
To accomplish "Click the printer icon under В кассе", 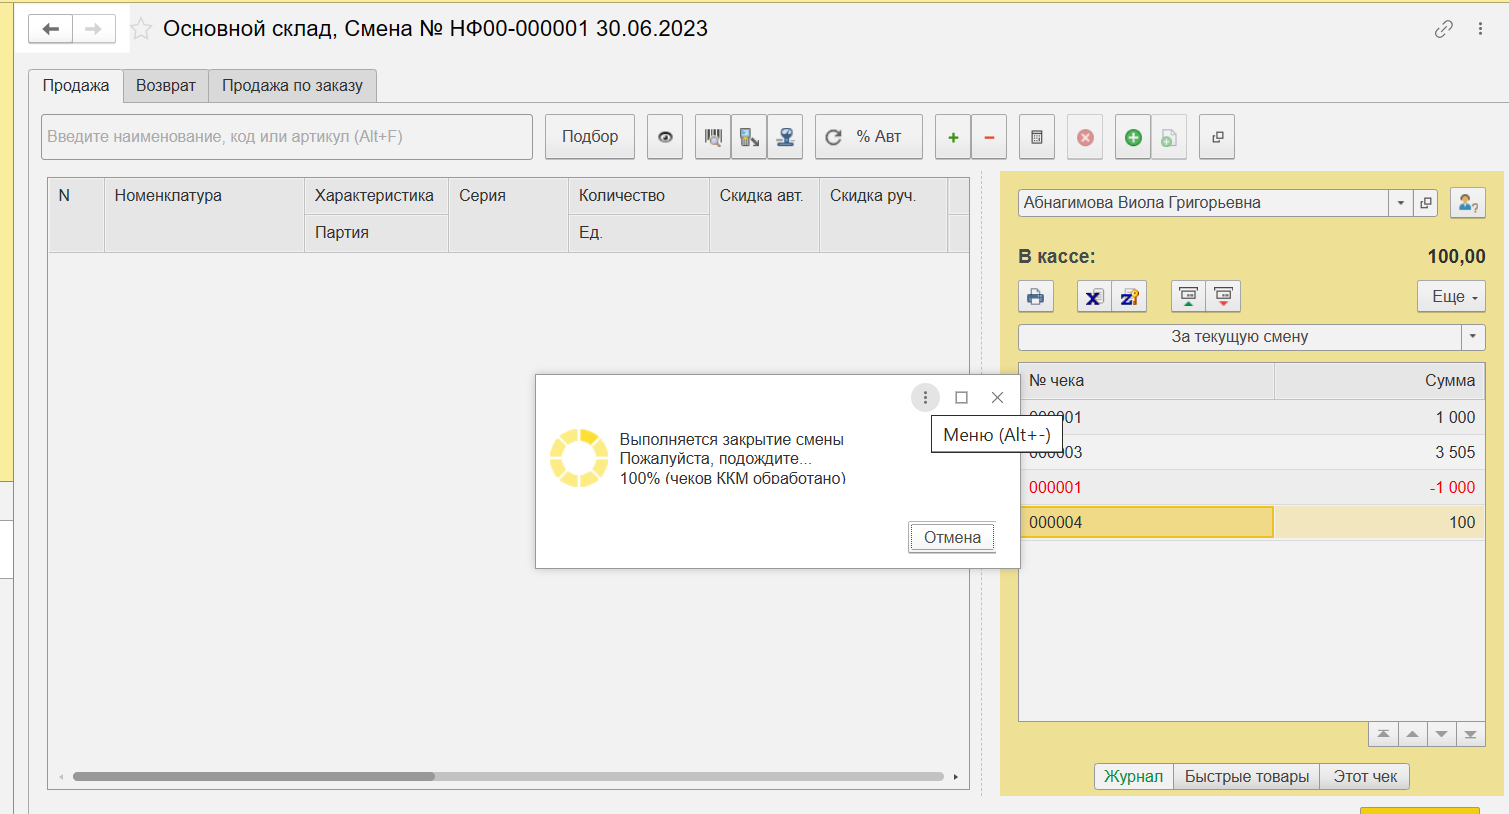I will pos(1036,297).
